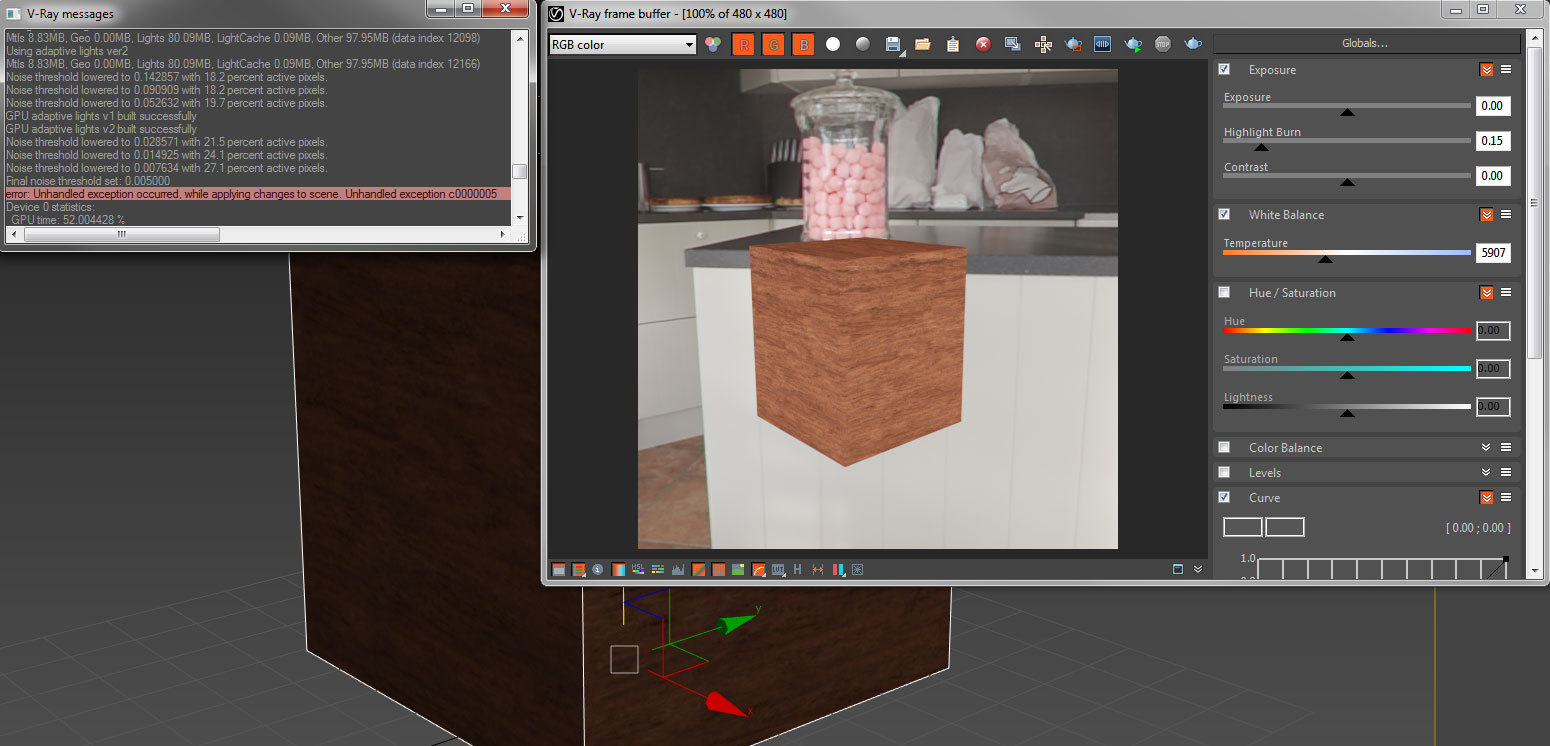1550x746 pixels.
Task: Adjust the Temperature slider
Action: pyautogui.click(x=1347, y=255)
